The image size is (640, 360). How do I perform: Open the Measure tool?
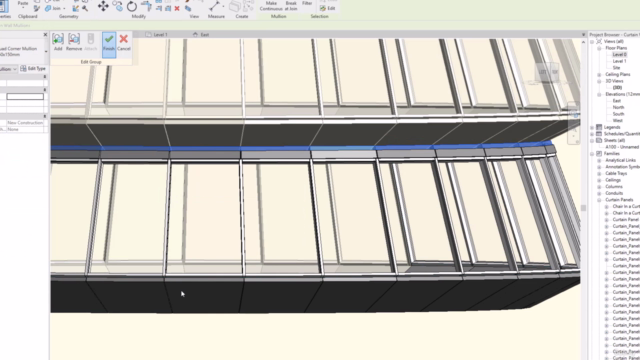pos(214,6)
